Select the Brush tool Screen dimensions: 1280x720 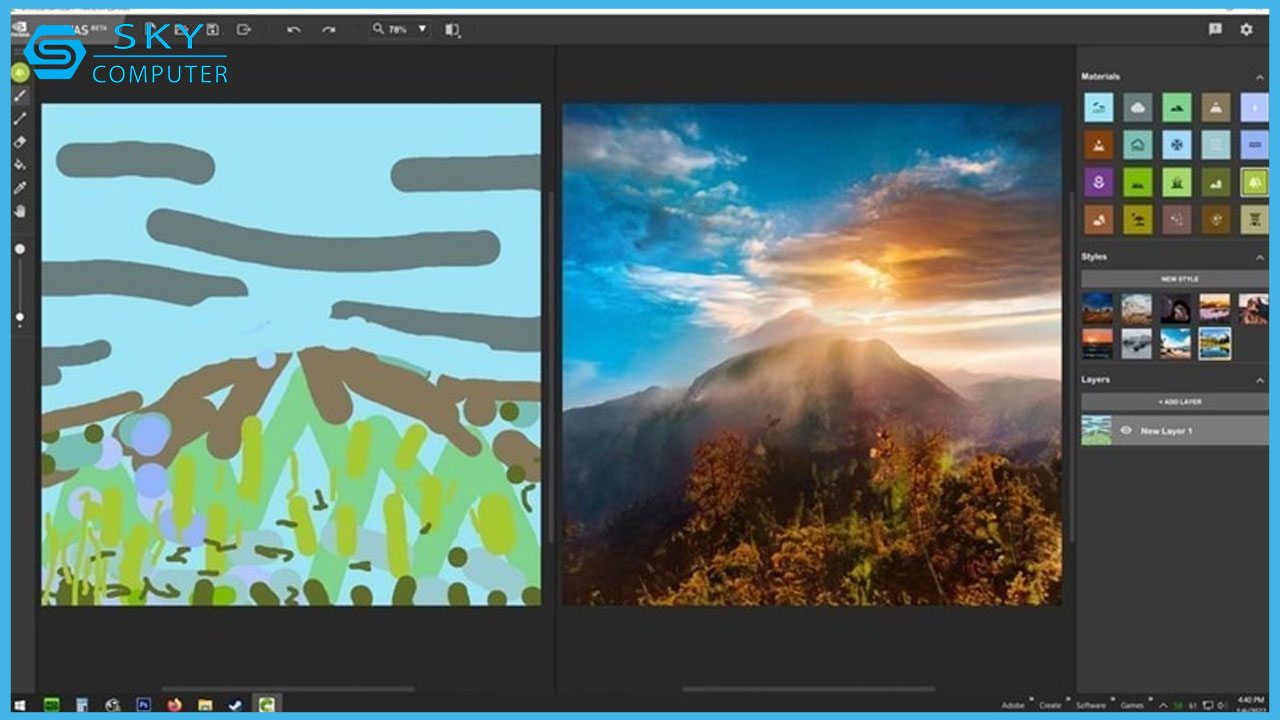20,96
